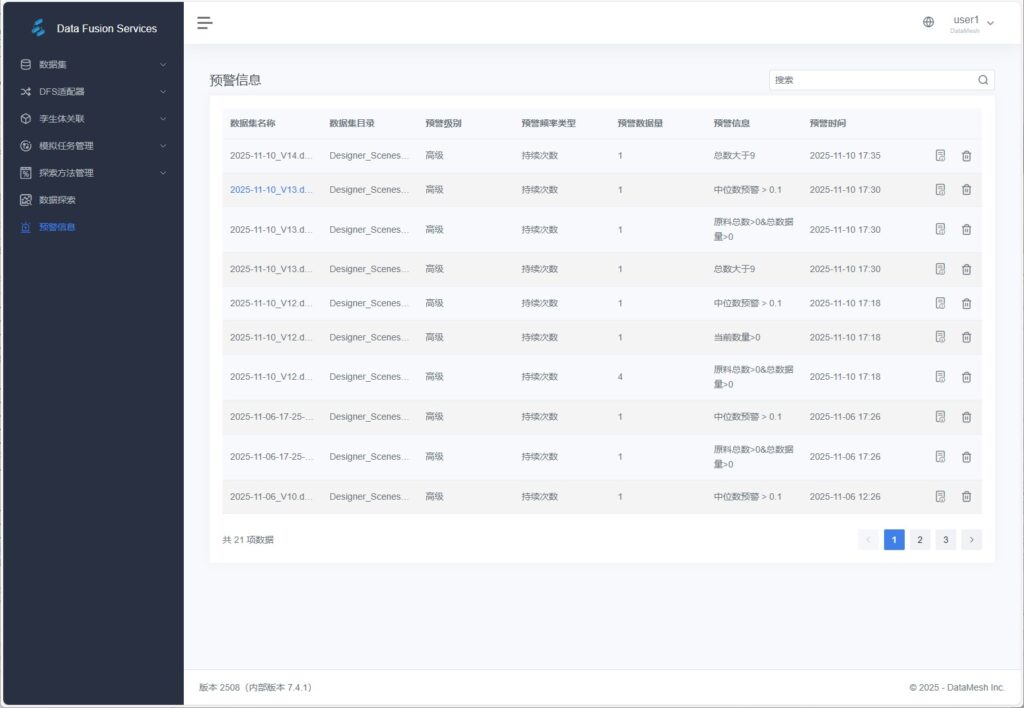The image size is (1024, 708).
Task: Go to page 2 of results
Action: click(x=920, y=540)
